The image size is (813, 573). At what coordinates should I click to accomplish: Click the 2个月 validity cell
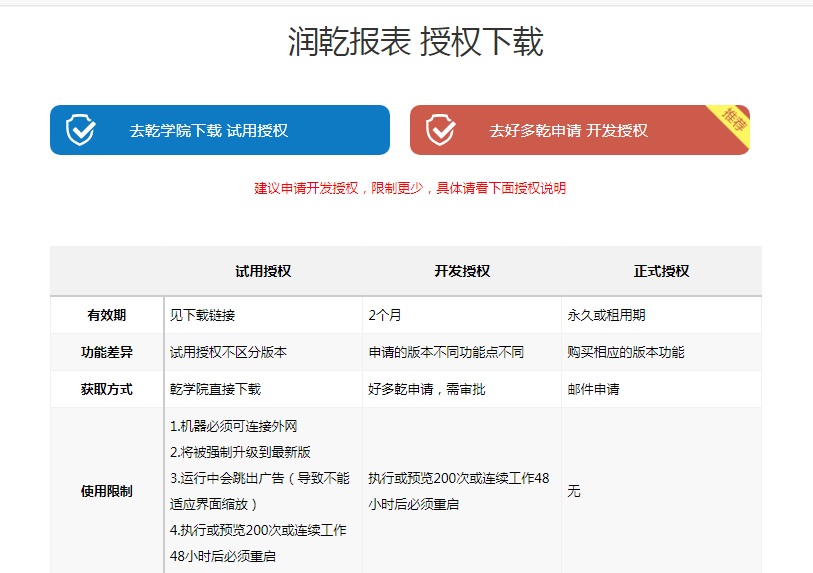tap(385, 315)
